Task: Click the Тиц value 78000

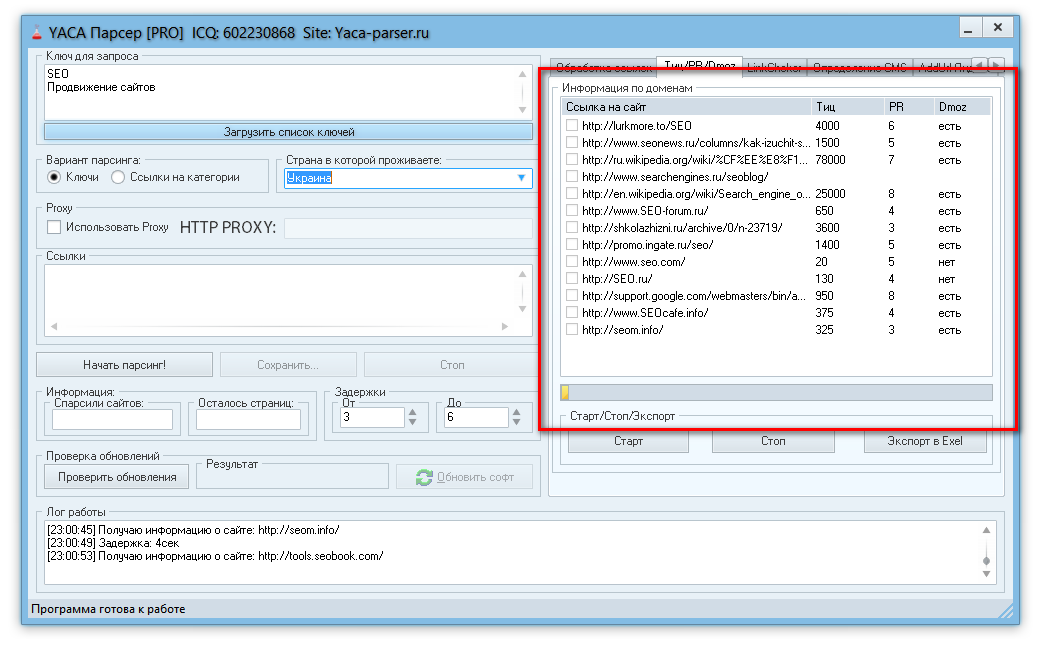Action: 830,160
